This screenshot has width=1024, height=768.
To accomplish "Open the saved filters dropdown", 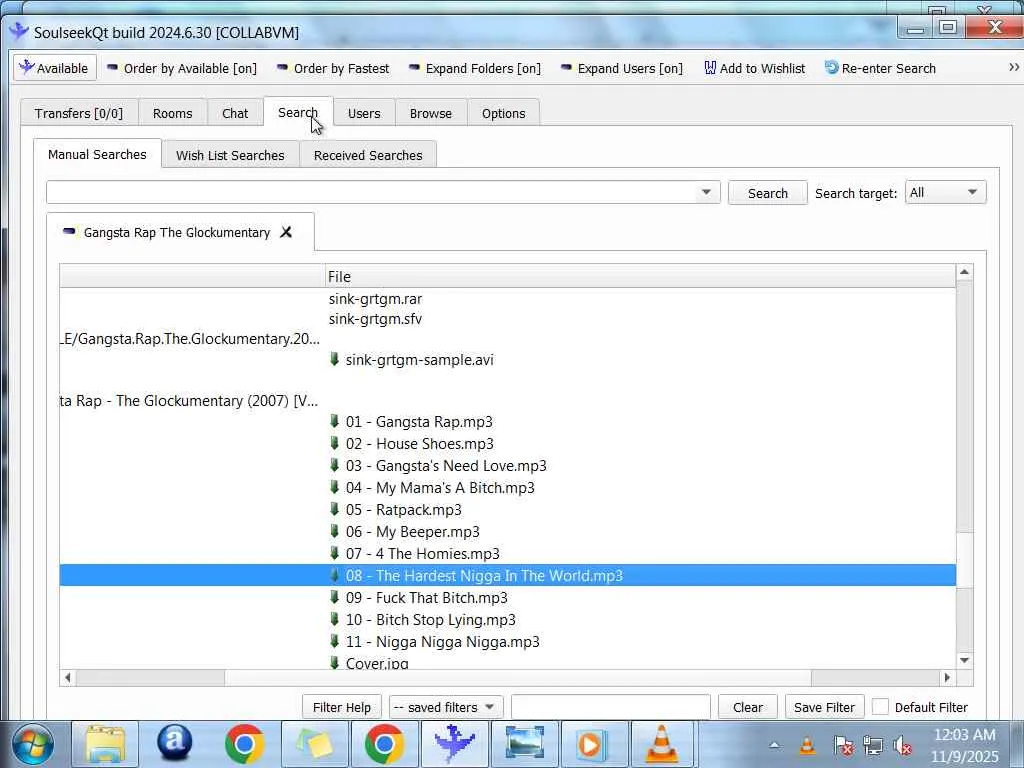I will pyautogui.click(x=445, y=707).
